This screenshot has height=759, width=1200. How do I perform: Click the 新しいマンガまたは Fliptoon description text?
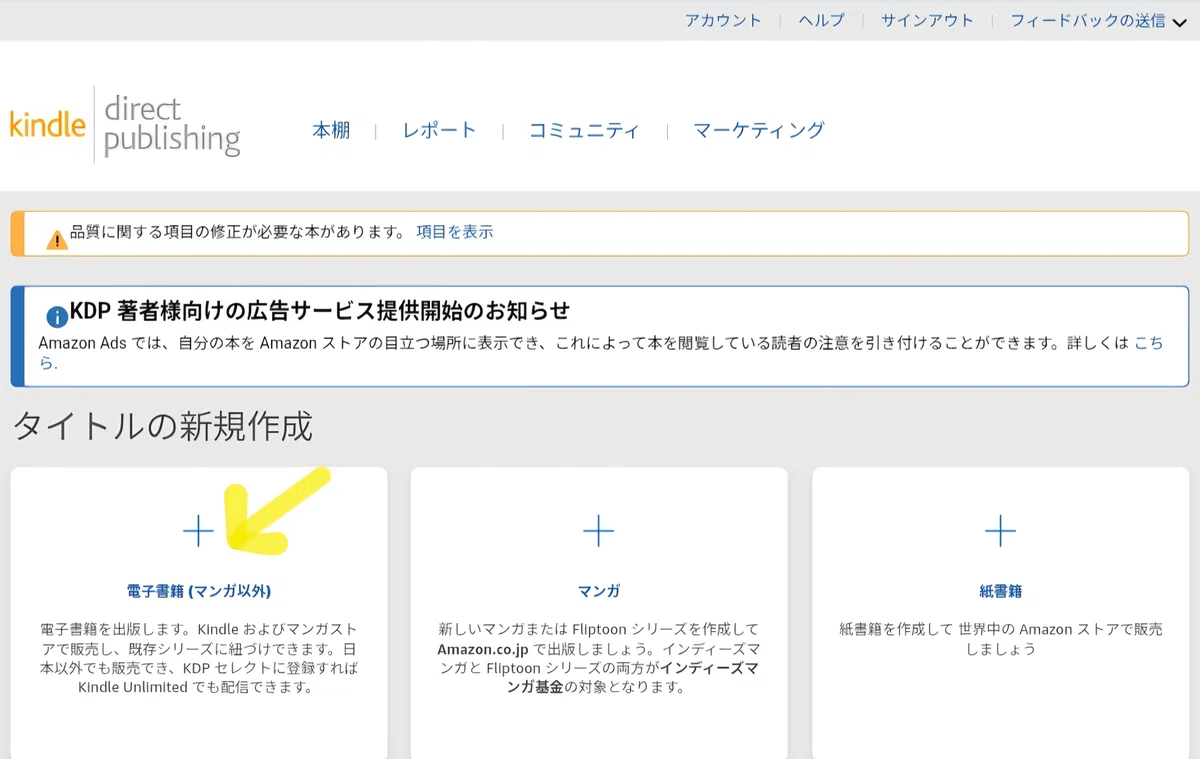click(x=598, y=658)
